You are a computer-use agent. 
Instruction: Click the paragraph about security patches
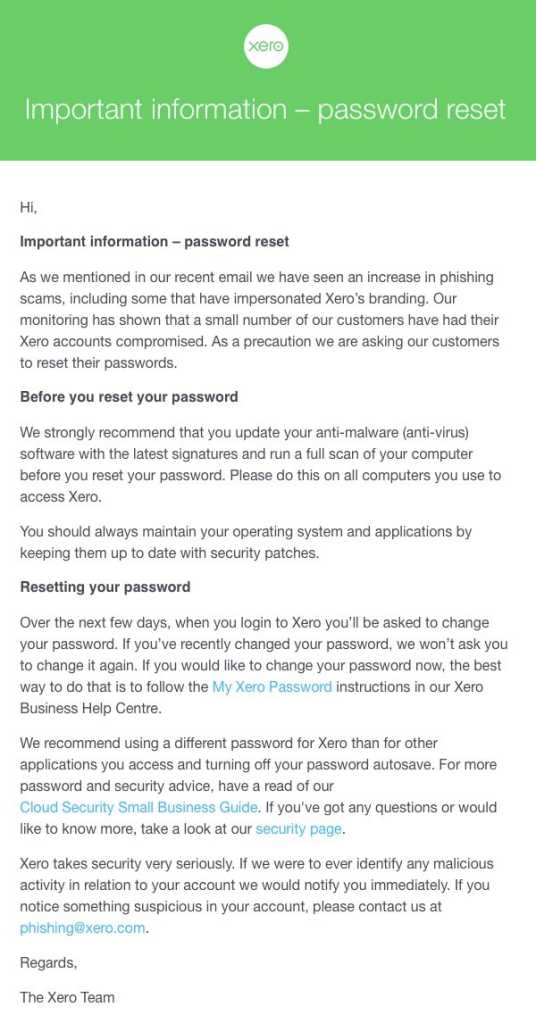click(246, 542)
